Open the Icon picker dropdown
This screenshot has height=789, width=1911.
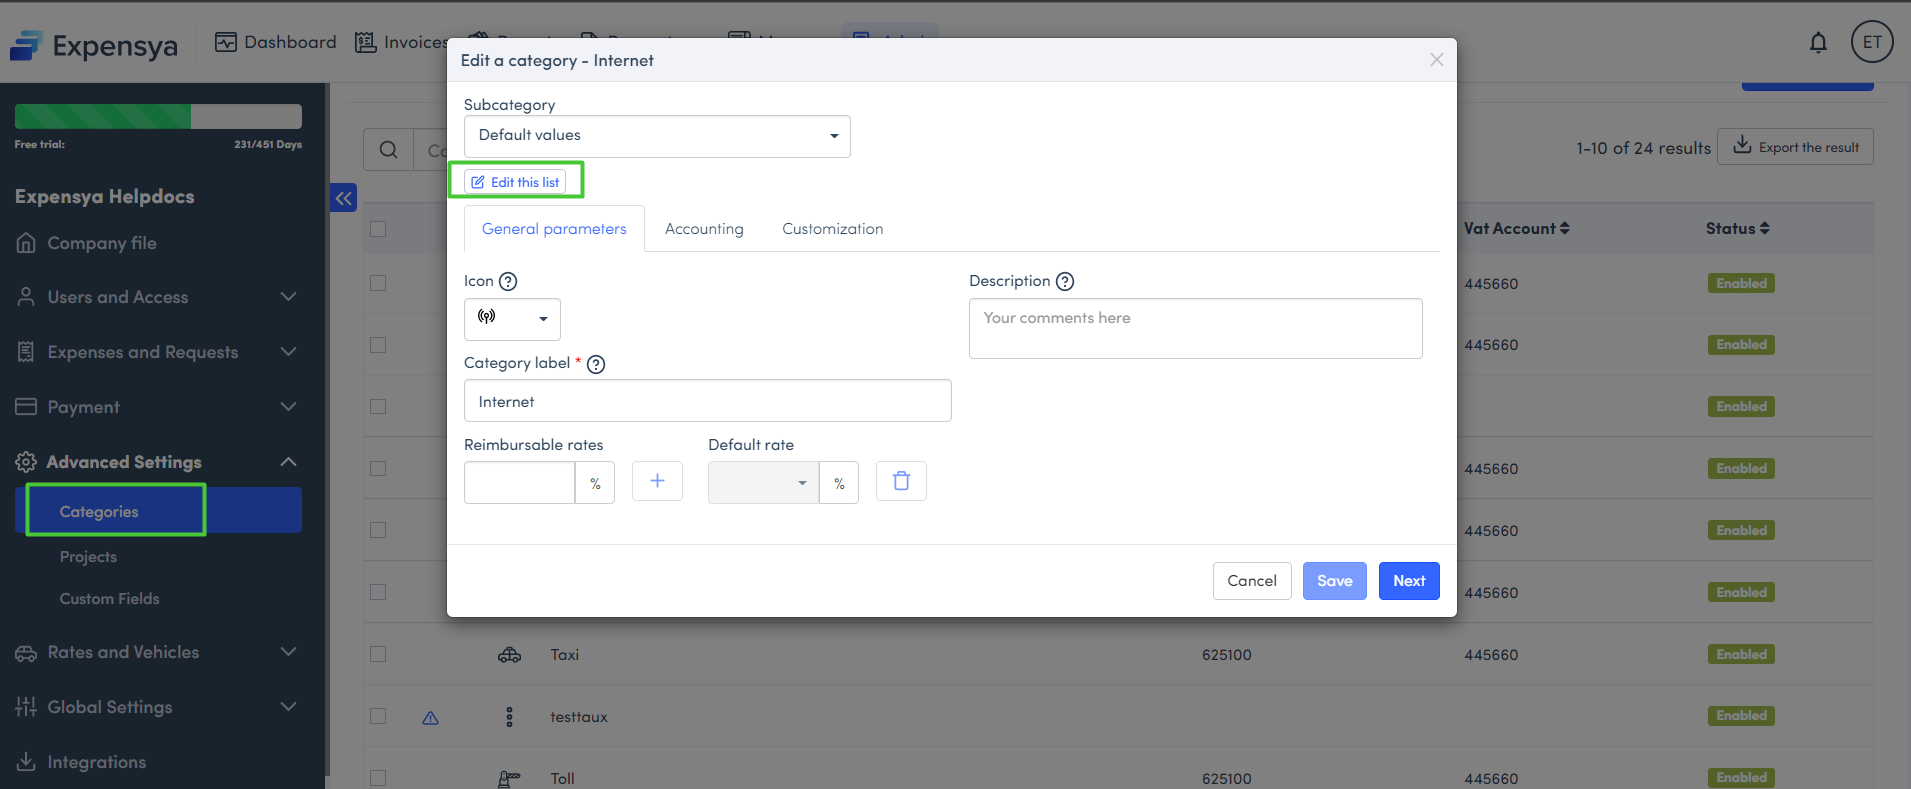(x=512, y=319)
